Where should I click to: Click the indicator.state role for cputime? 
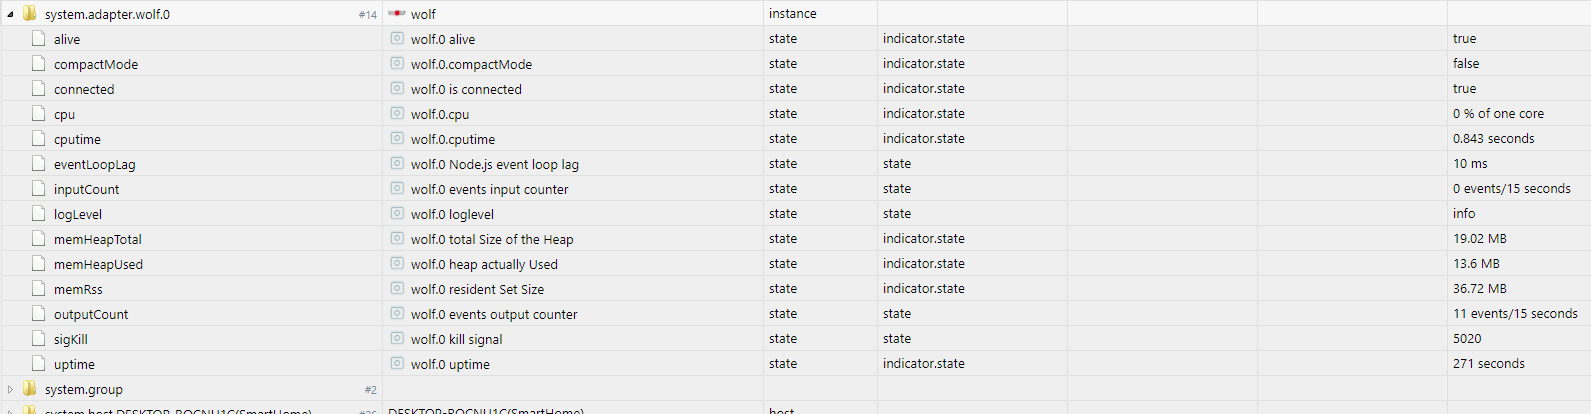click(x=924, y=138)
